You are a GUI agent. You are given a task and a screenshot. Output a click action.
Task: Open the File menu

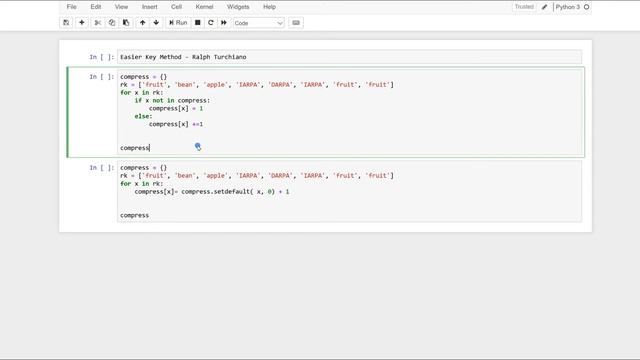coord(71,7)
